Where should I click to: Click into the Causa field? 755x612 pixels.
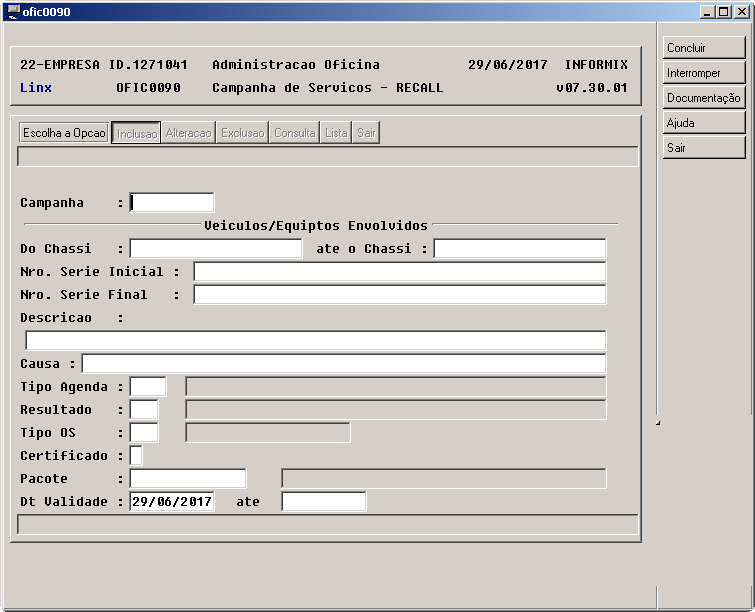pos(344,364)
